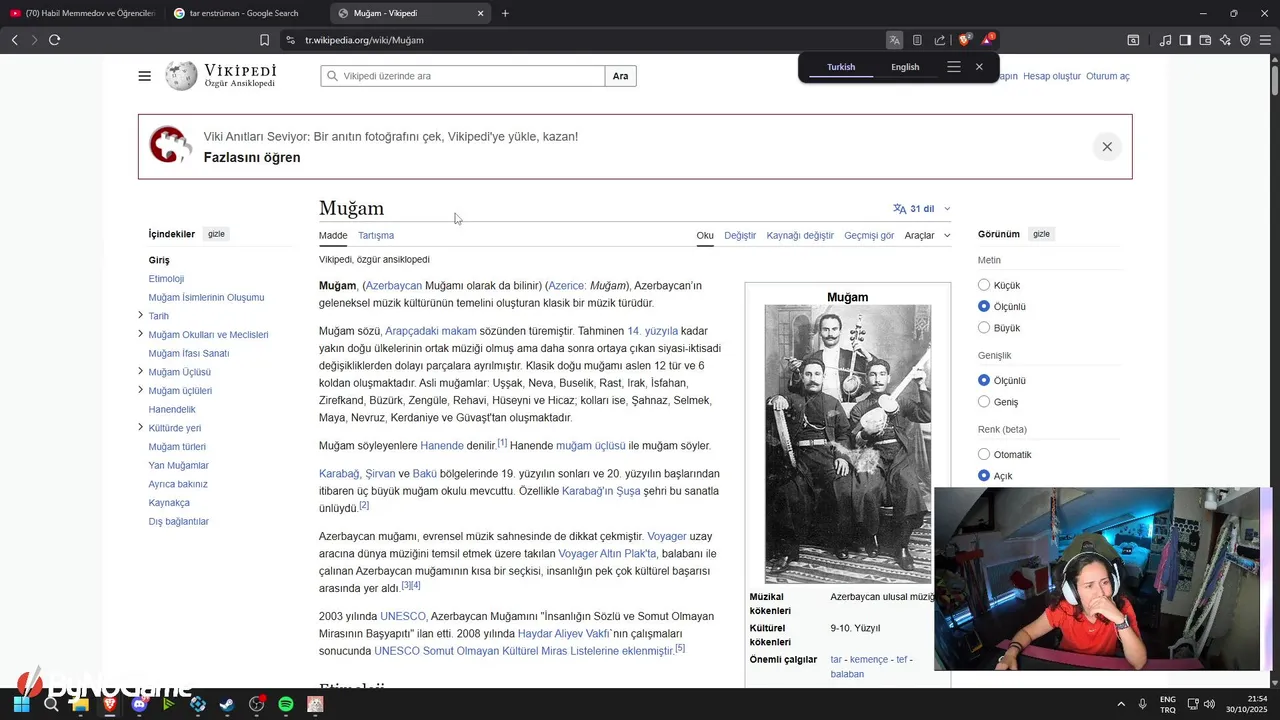Expand Muğam Okulları ve Meclisleri section
Viewport: 1280px width, 720px height.
click(x=140, y=334)
